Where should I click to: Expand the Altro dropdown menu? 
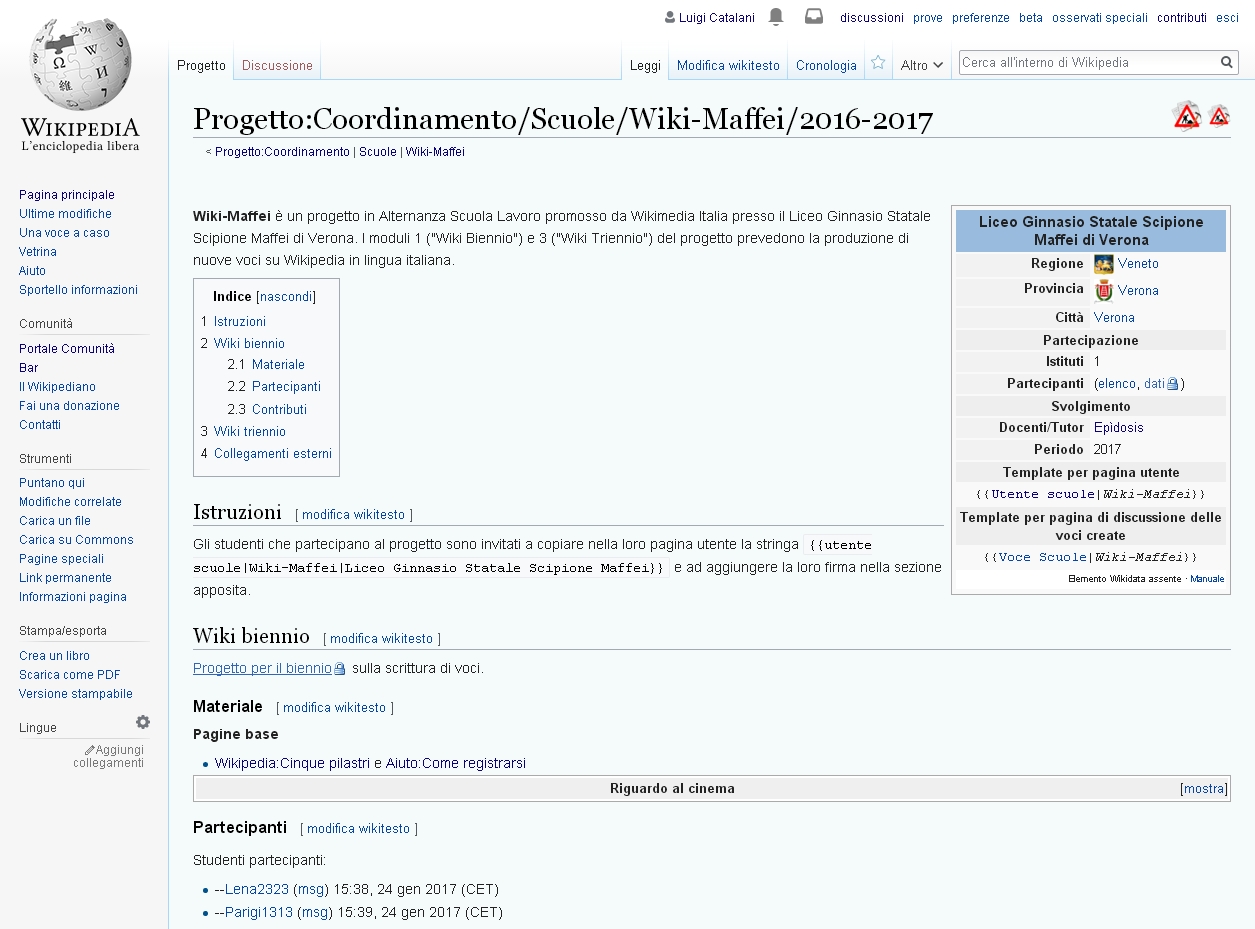(921, 66)
